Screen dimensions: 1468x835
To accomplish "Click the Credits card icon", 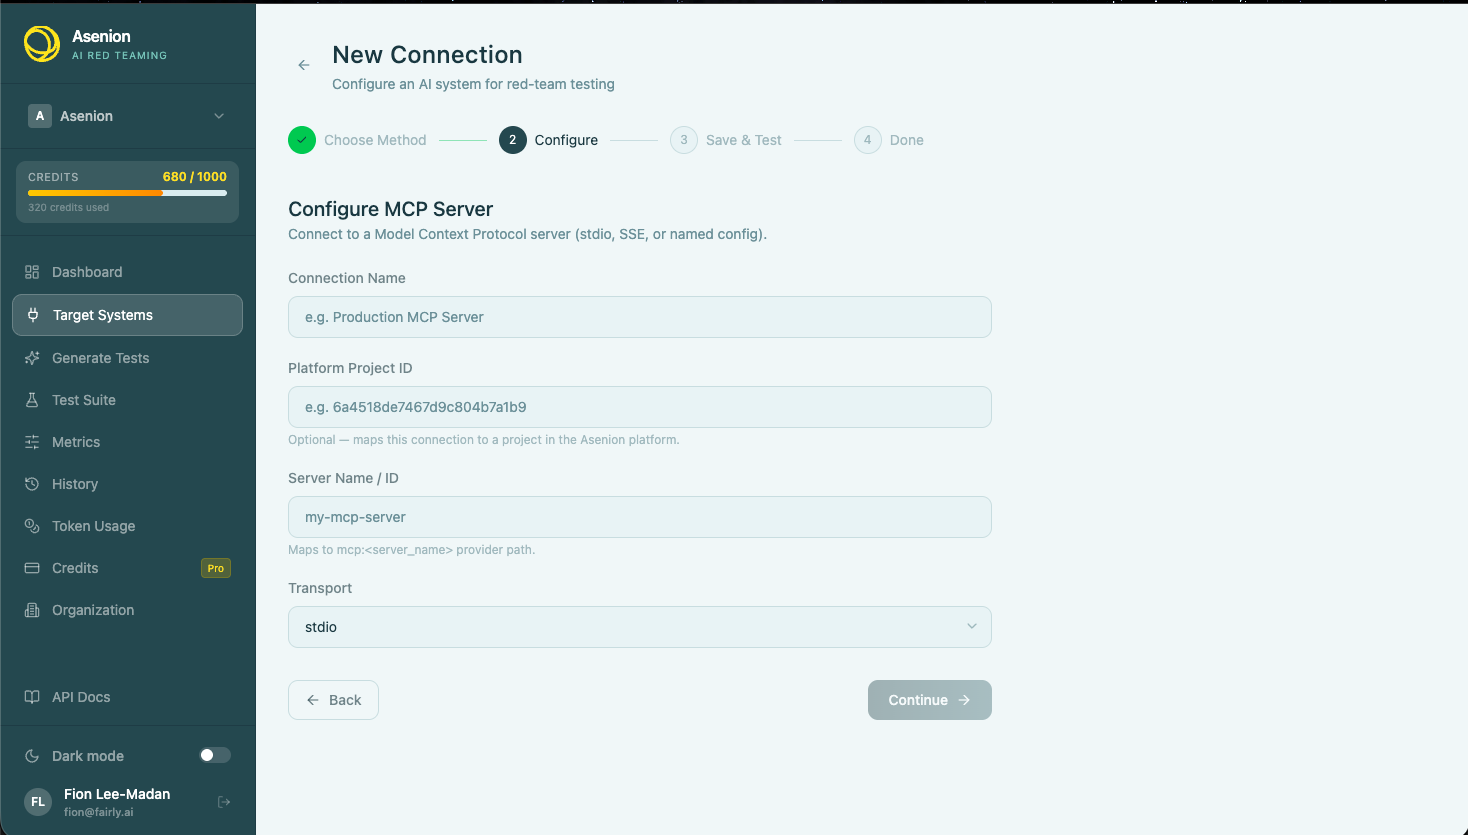I will tap(32, 568).
